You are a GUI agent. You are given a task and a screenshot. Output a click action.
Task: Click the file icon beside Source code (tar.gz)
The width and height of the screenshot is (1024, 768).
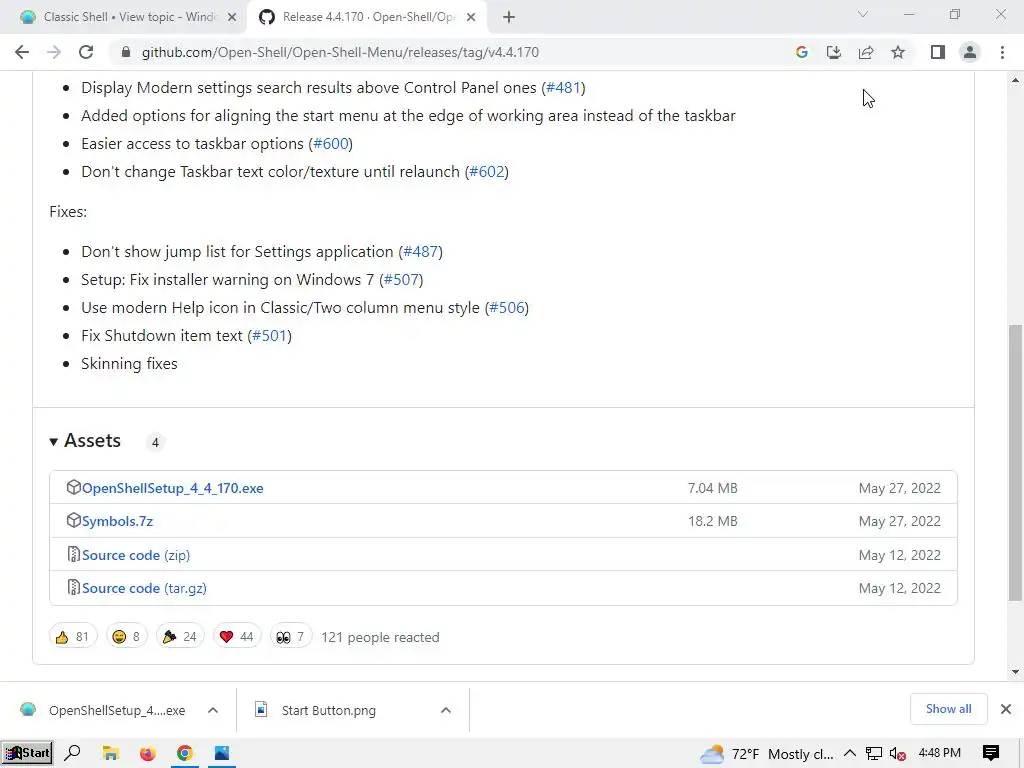(73, 588)
